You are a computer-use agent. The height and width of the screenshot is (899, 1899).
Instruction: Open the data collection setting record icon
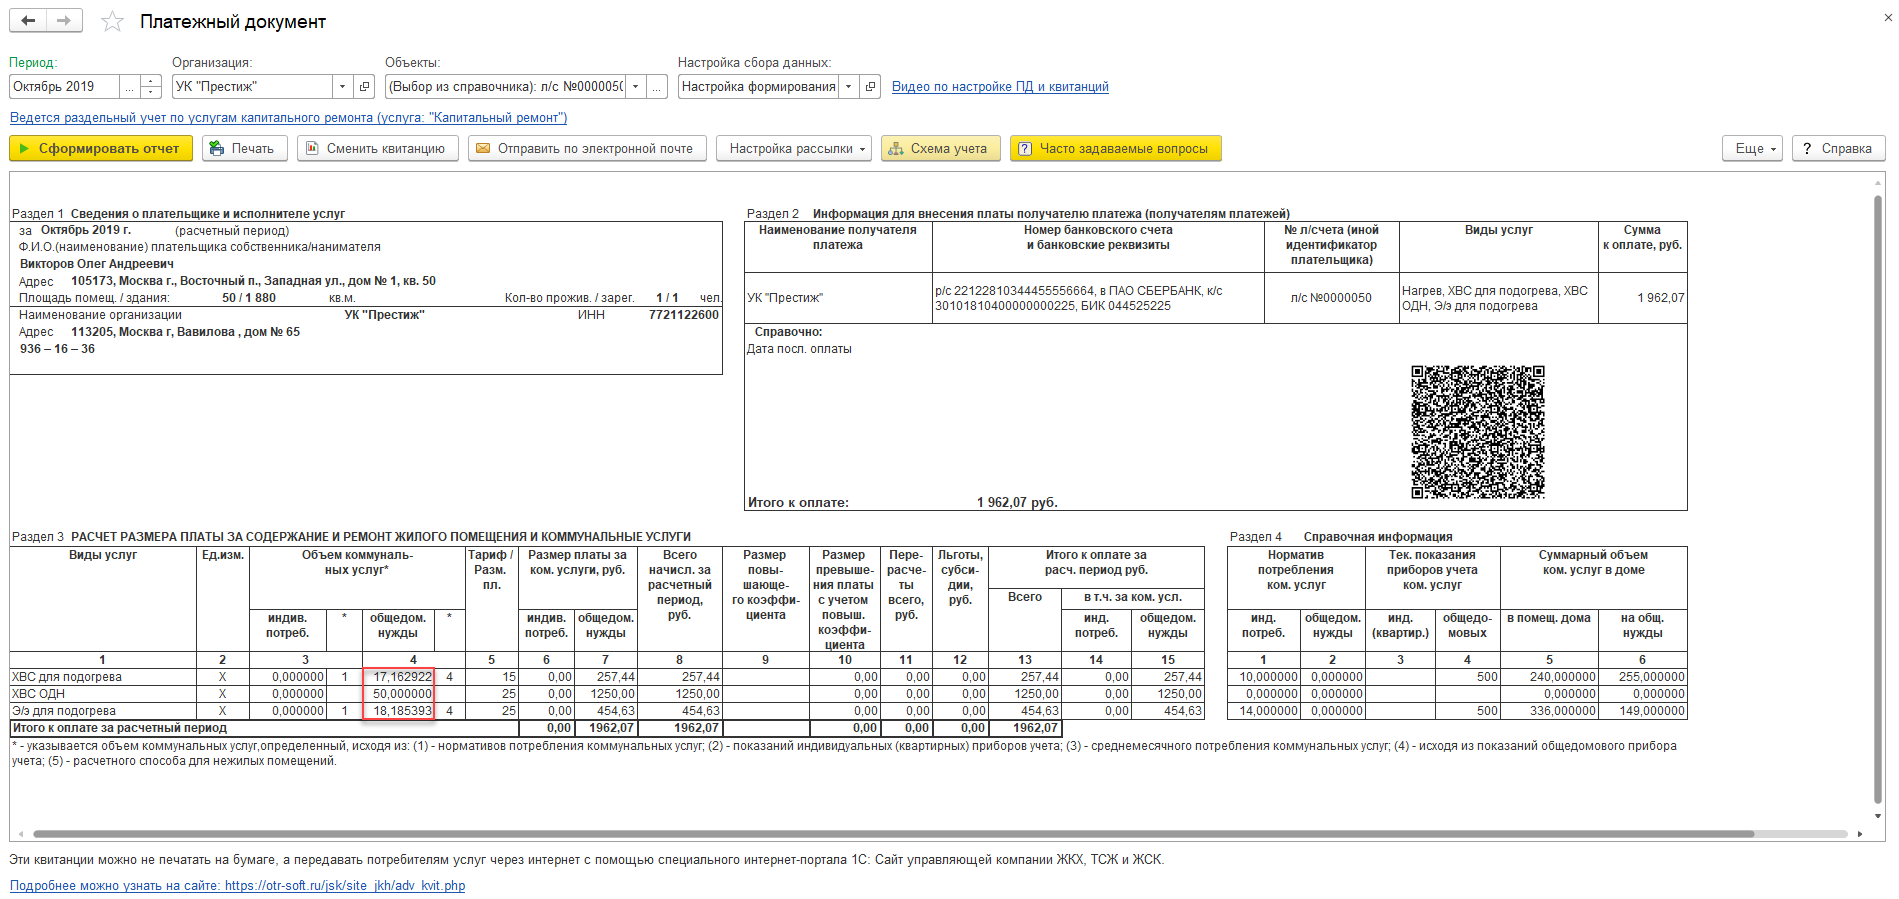870,87
